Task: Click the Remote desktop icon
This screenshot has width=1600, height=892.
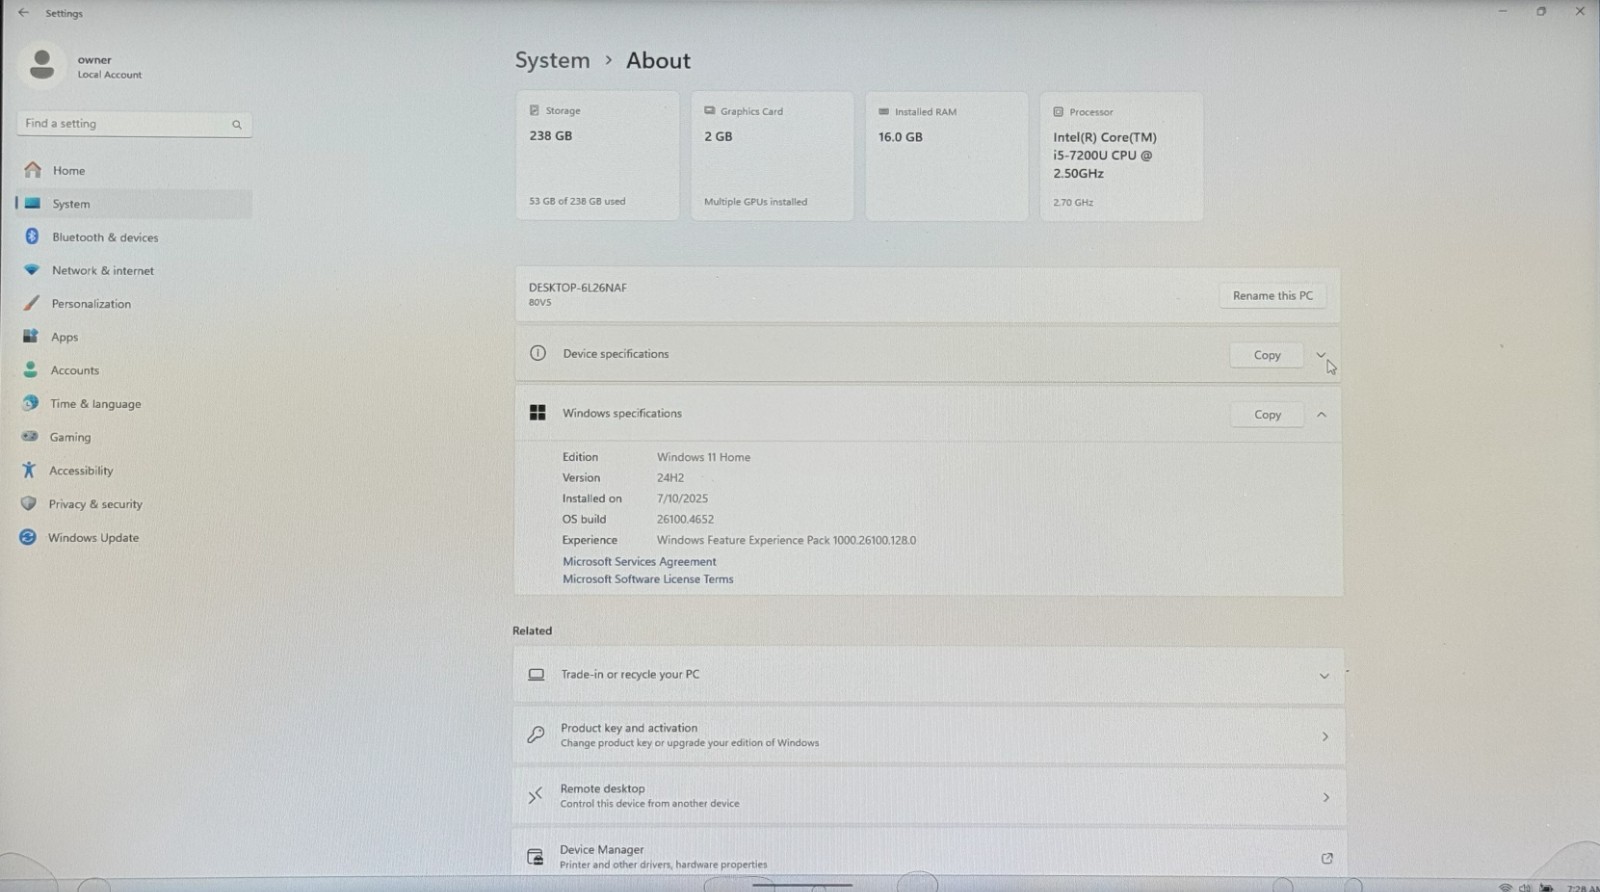Action: coord(536,796)
